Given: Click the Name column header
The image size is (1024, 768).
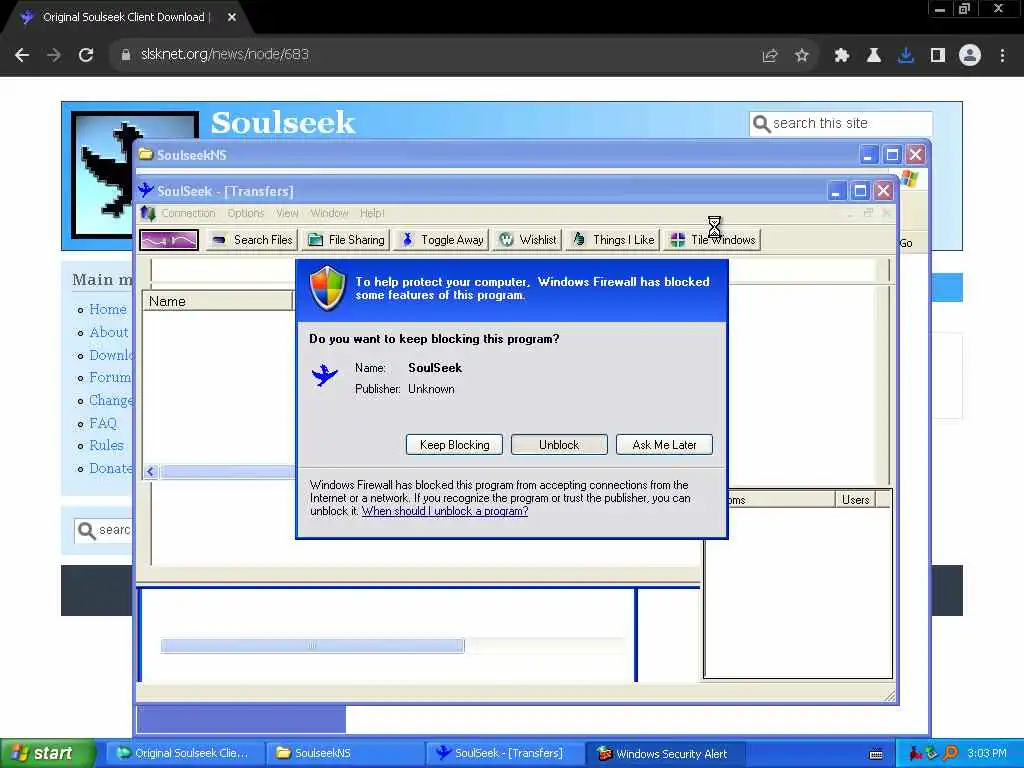Looking at the screenshot, I should pyautogui.click(x=217, y=301).
